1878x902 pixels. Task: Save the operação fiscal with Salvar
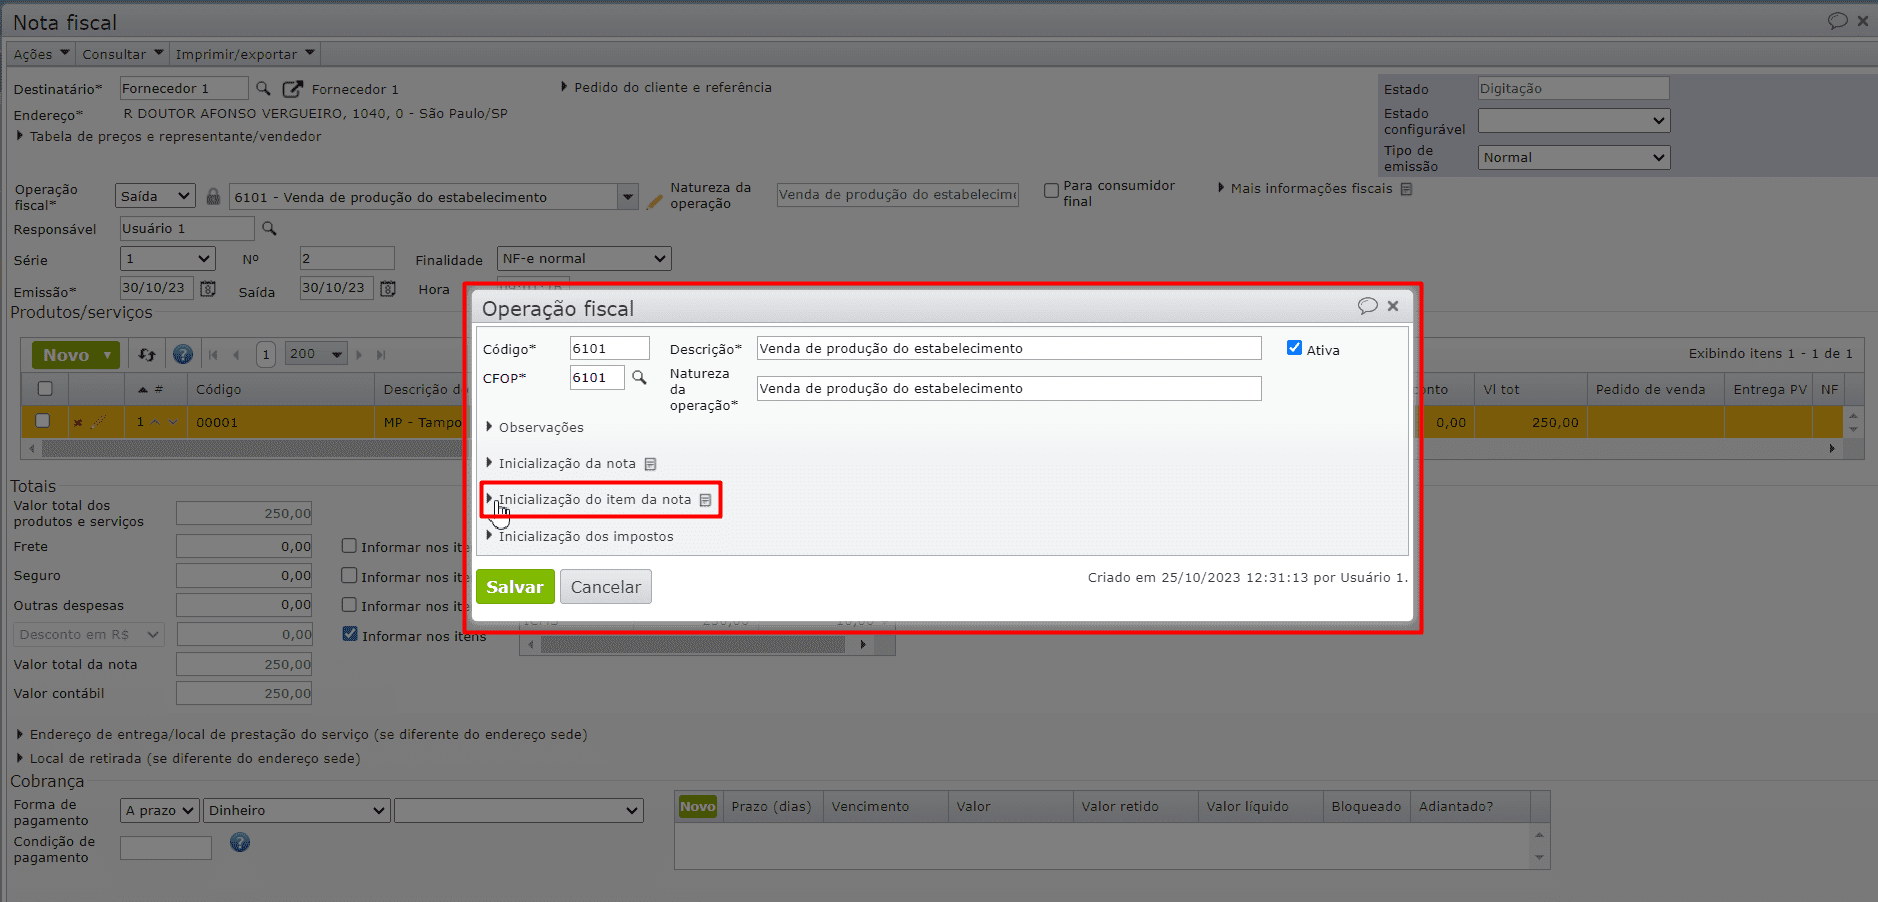click(x=515, y=587)
